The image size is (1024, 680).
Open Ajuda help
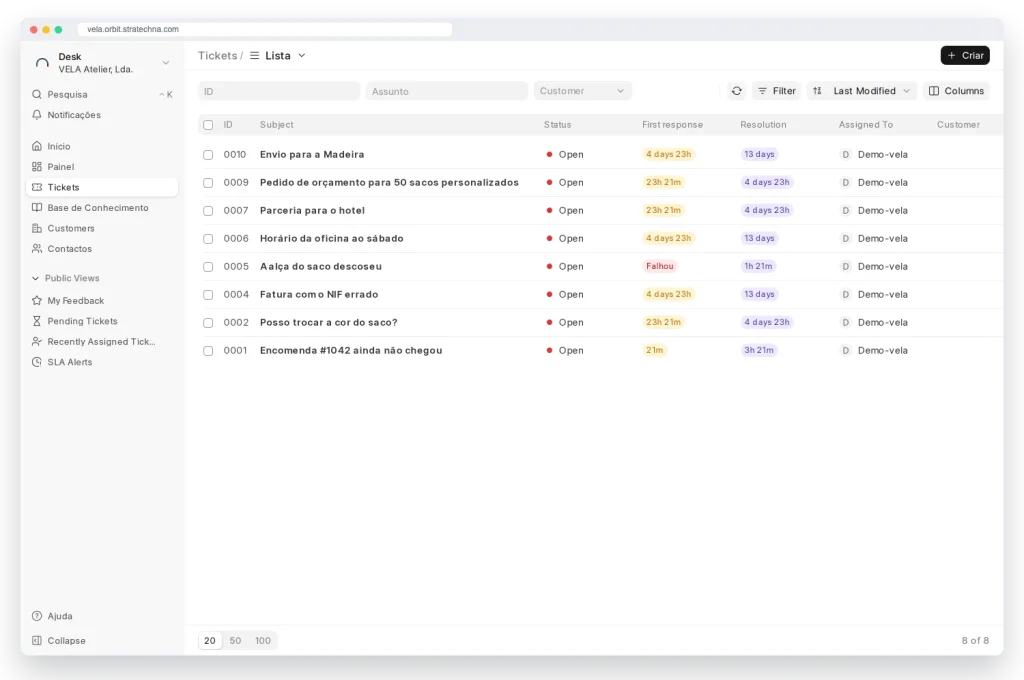point(102,616)
